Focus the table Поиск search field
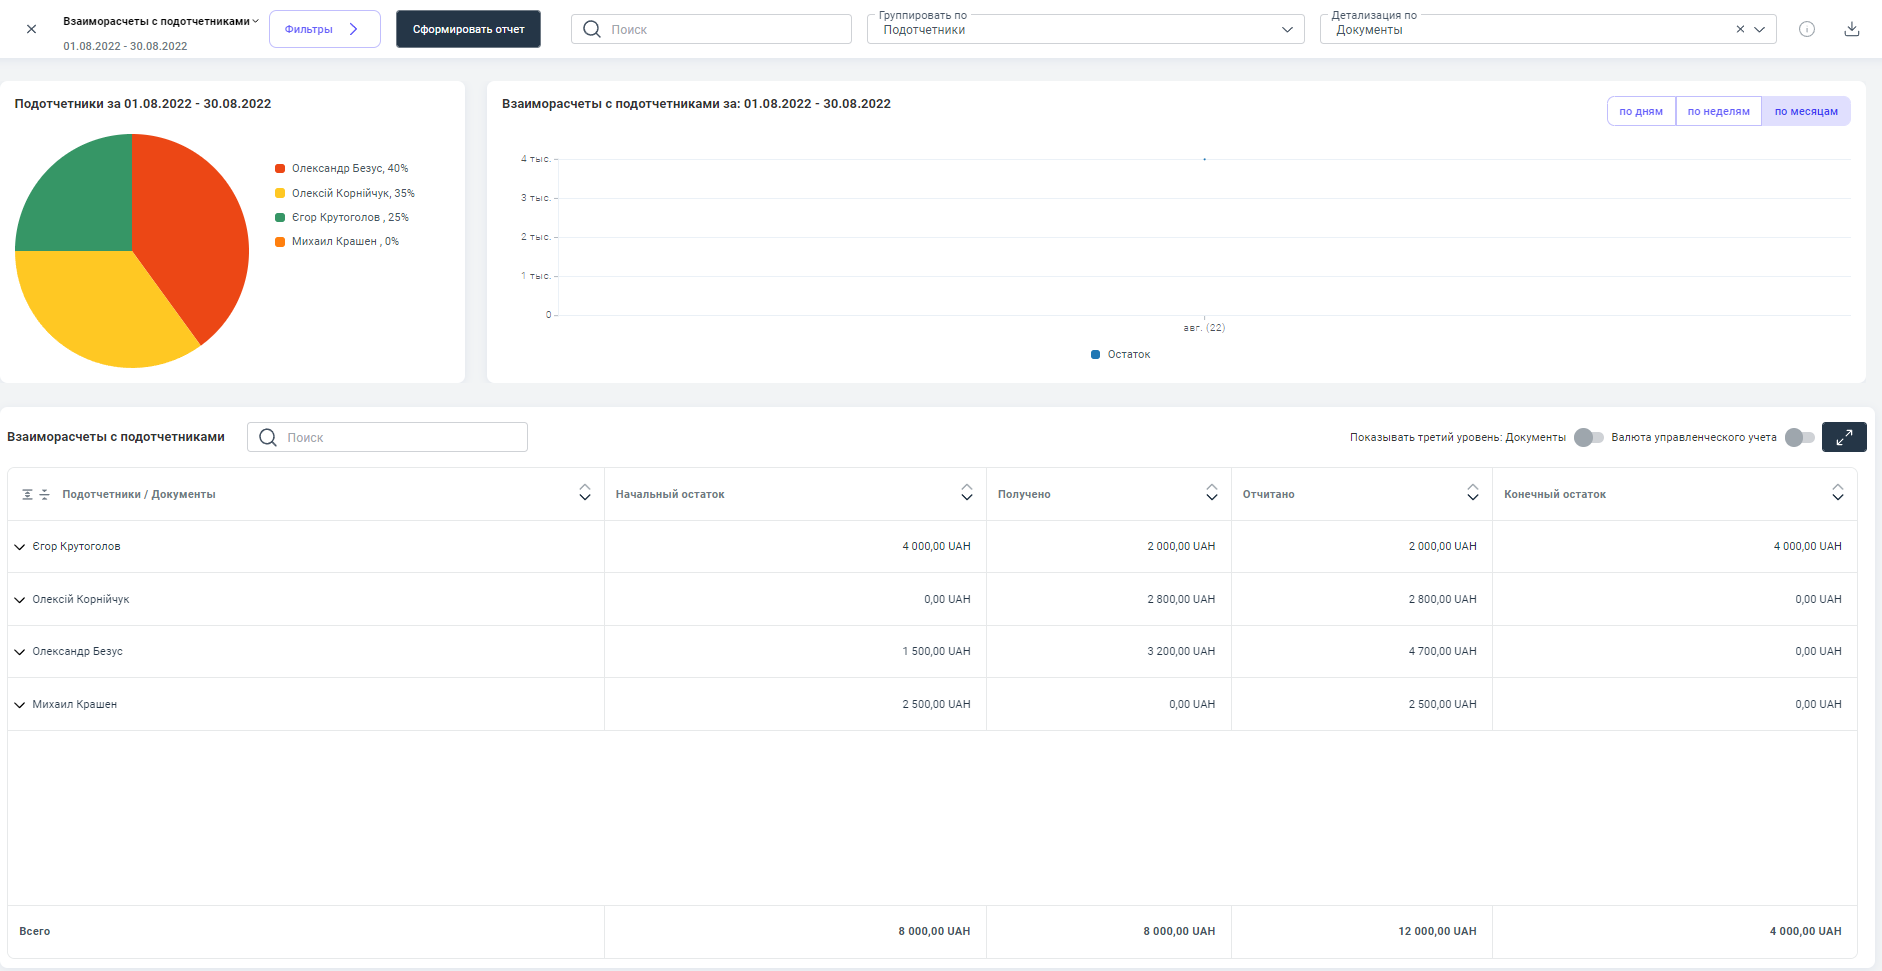The width and height of the screenshot is (1882, 971). (400, 437)
